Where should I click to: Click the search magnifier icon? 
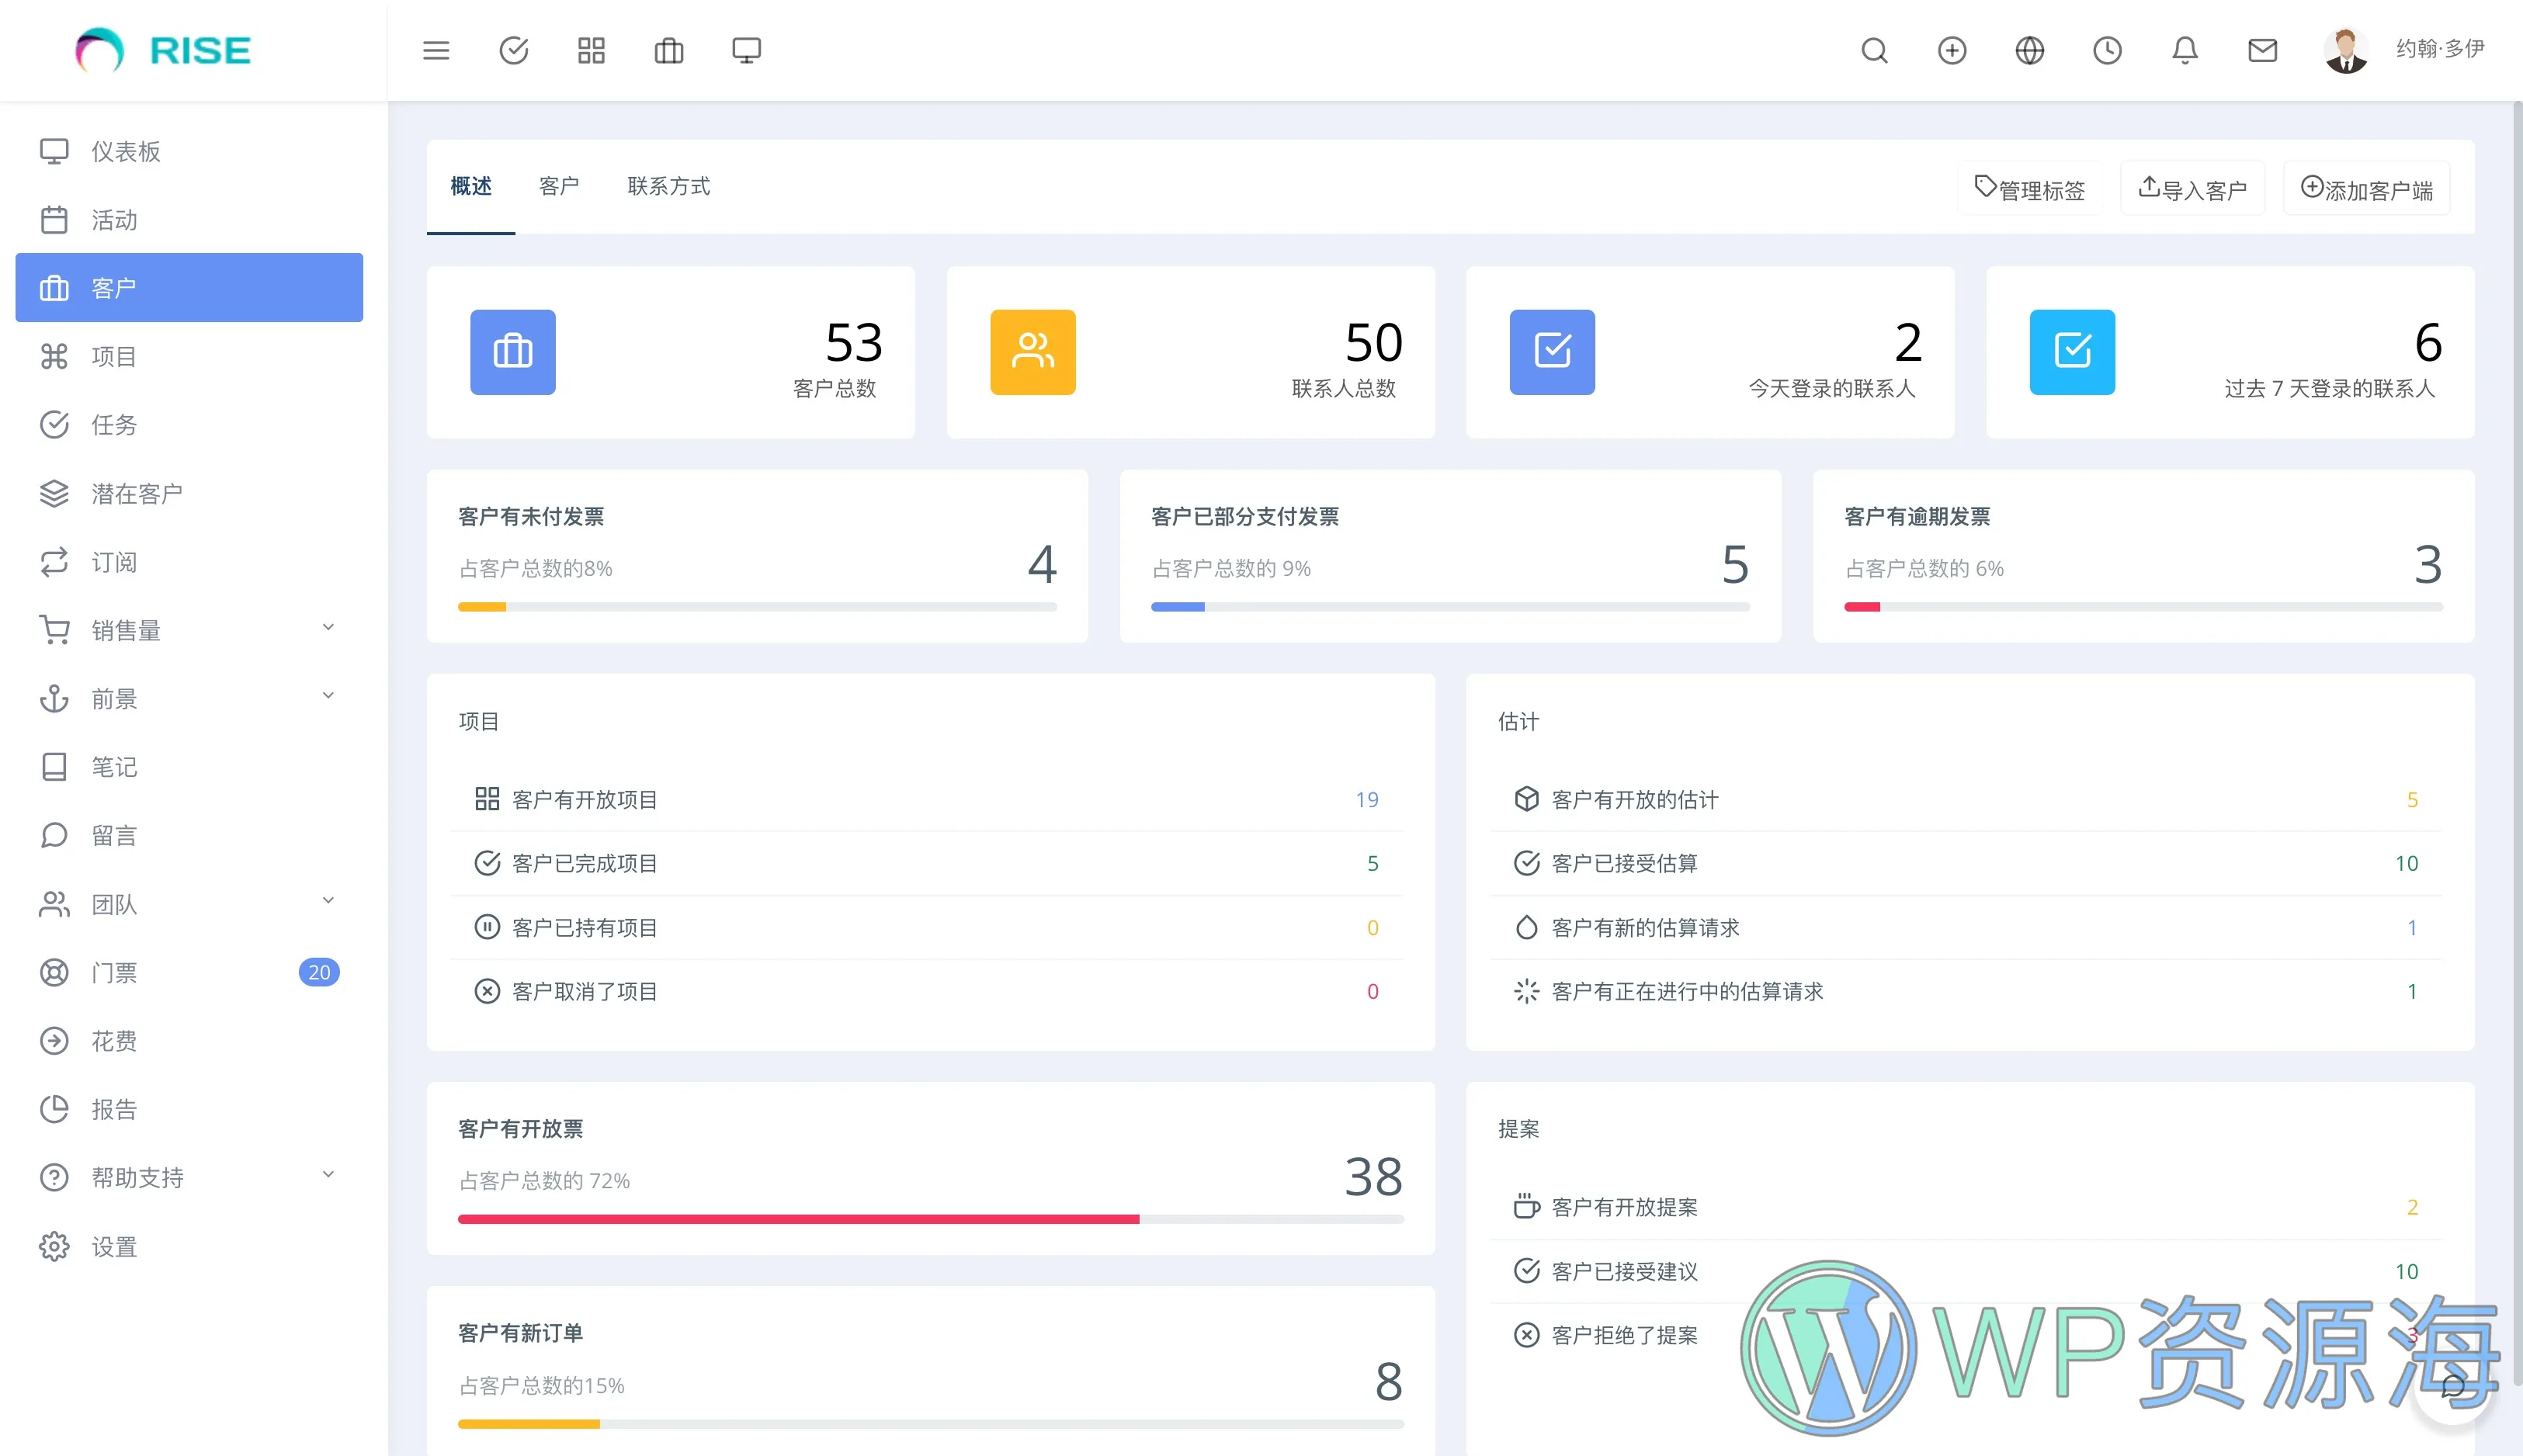1875,50
